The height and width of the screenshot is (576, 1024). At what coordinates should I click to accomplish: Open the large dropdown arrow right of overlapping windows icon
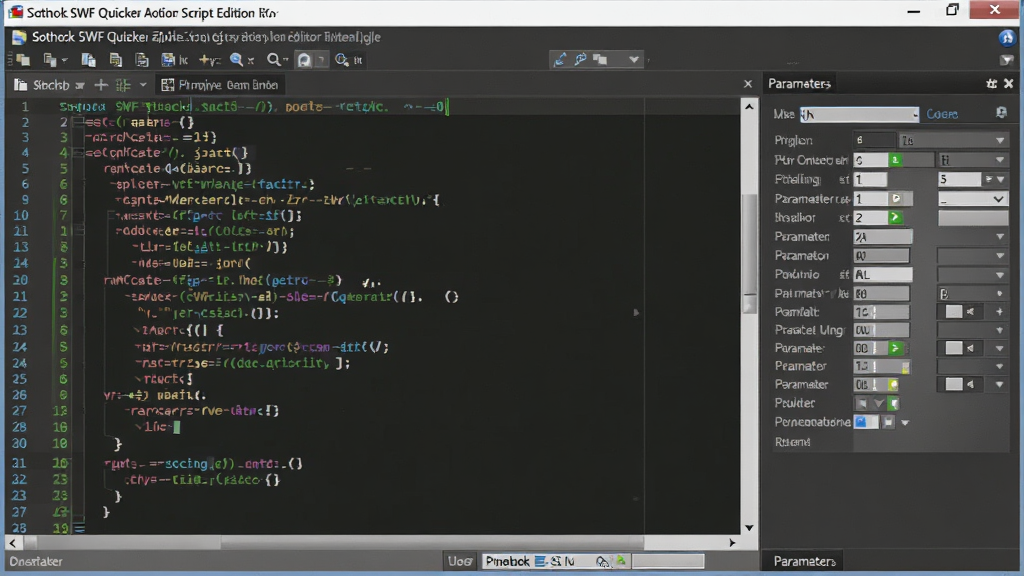click(633, 59)
